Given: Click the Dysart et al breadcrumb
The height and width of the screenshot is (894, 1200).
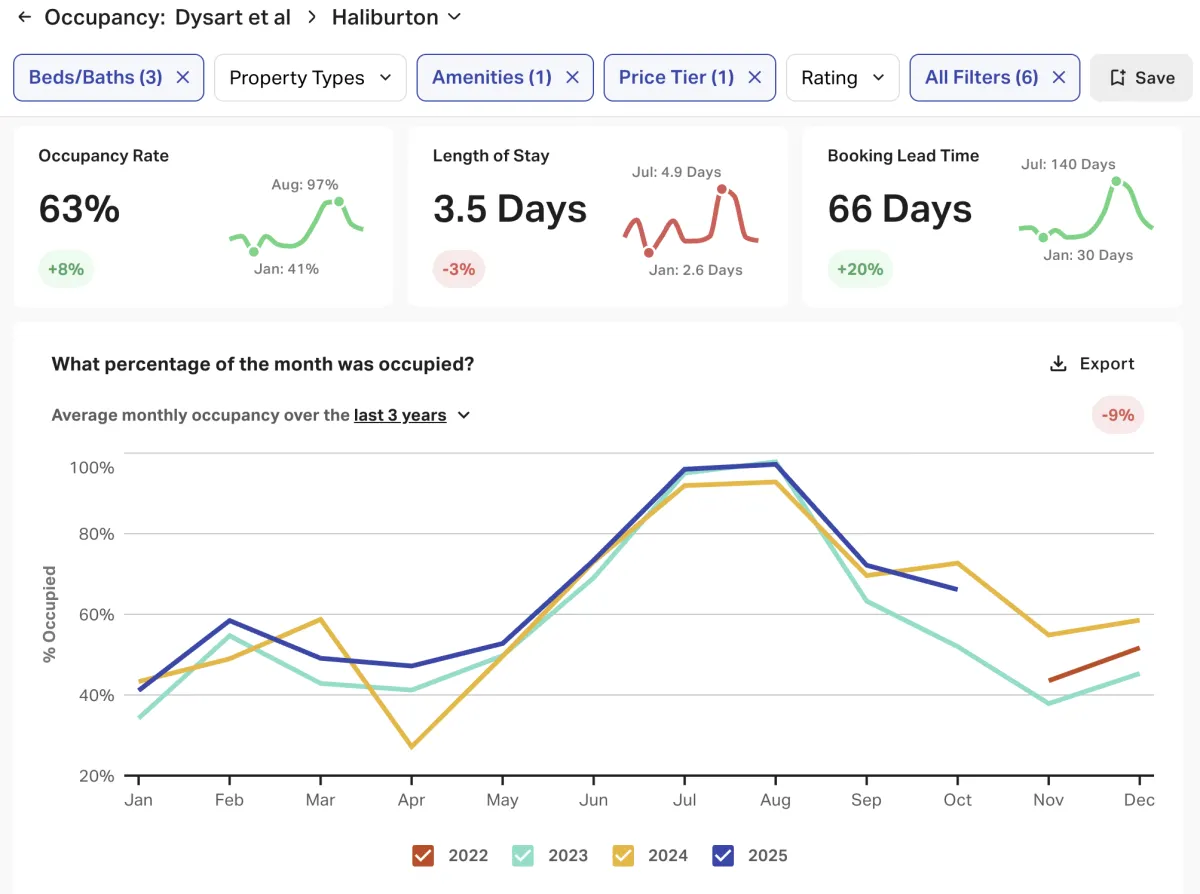Looking at the screenshot, I should [233, 17].
